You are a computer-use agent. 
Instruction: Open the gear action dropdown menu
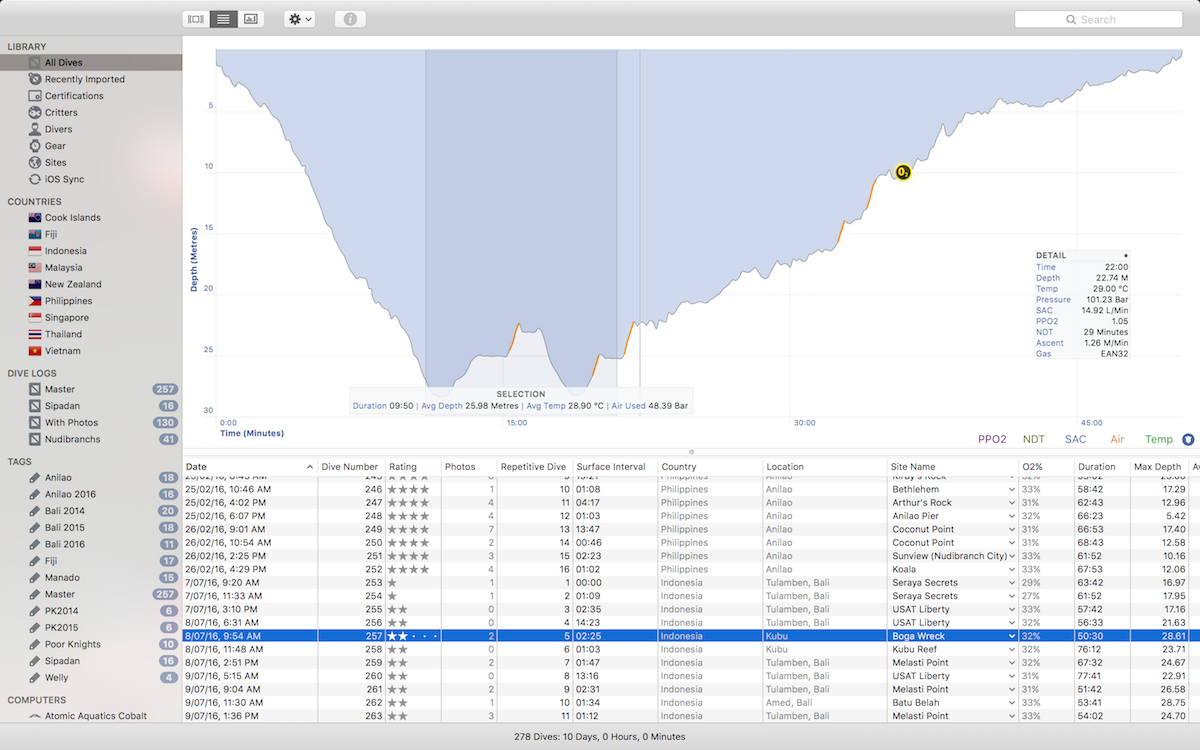(x=299, y=19)
